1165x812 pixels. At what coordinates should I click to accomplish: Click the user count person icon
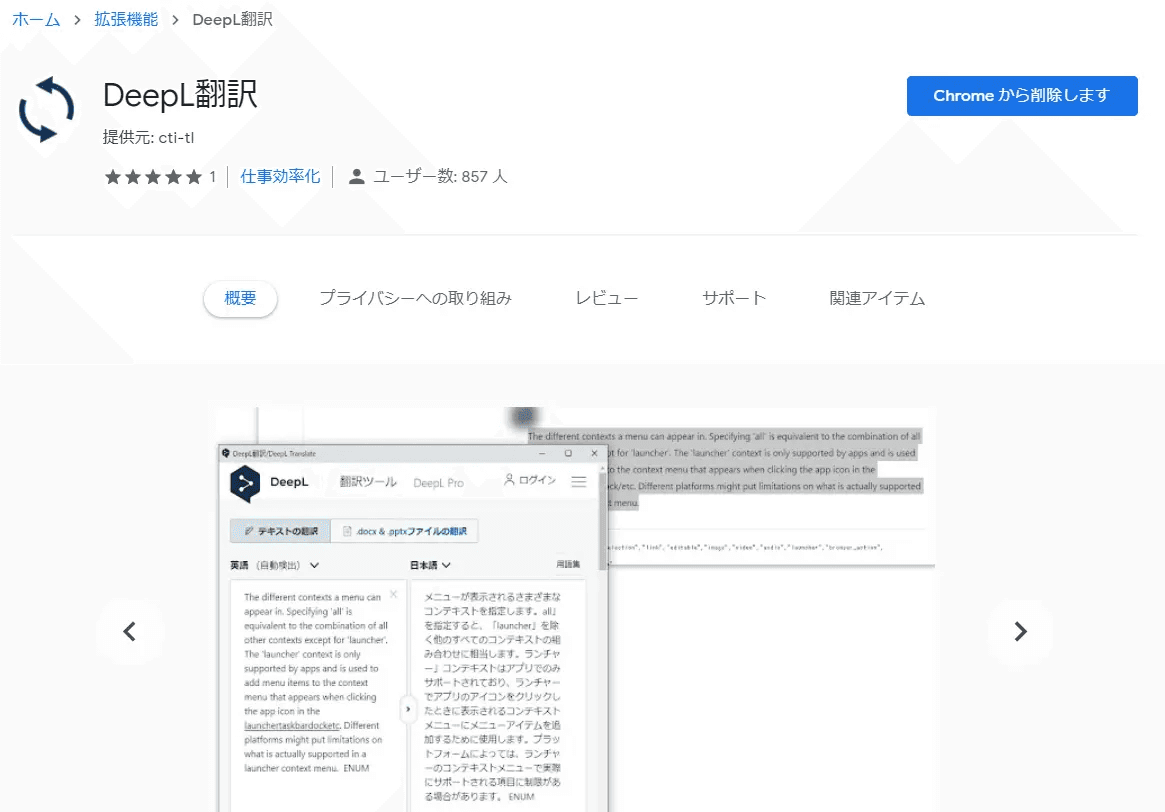coord(357,177)
